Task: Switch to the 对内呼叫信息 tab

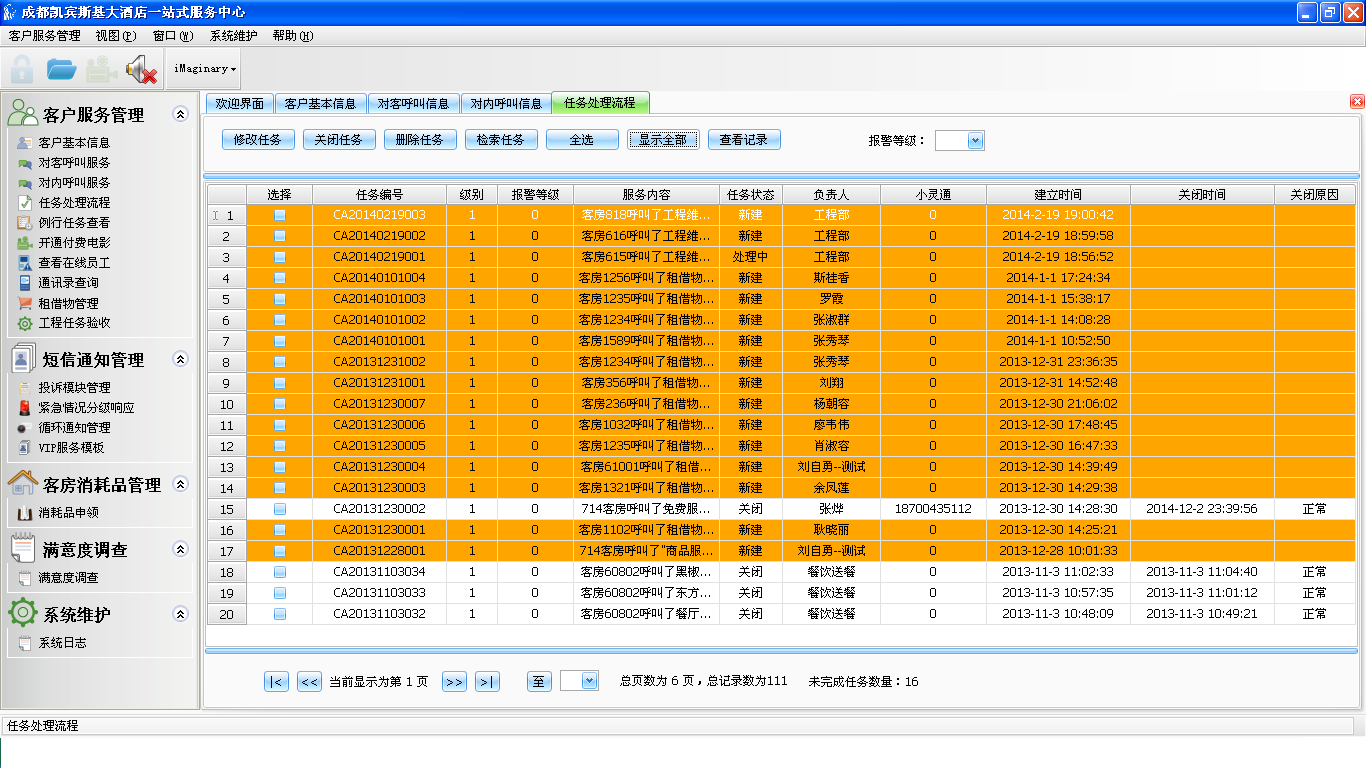Action: (506, 103)
